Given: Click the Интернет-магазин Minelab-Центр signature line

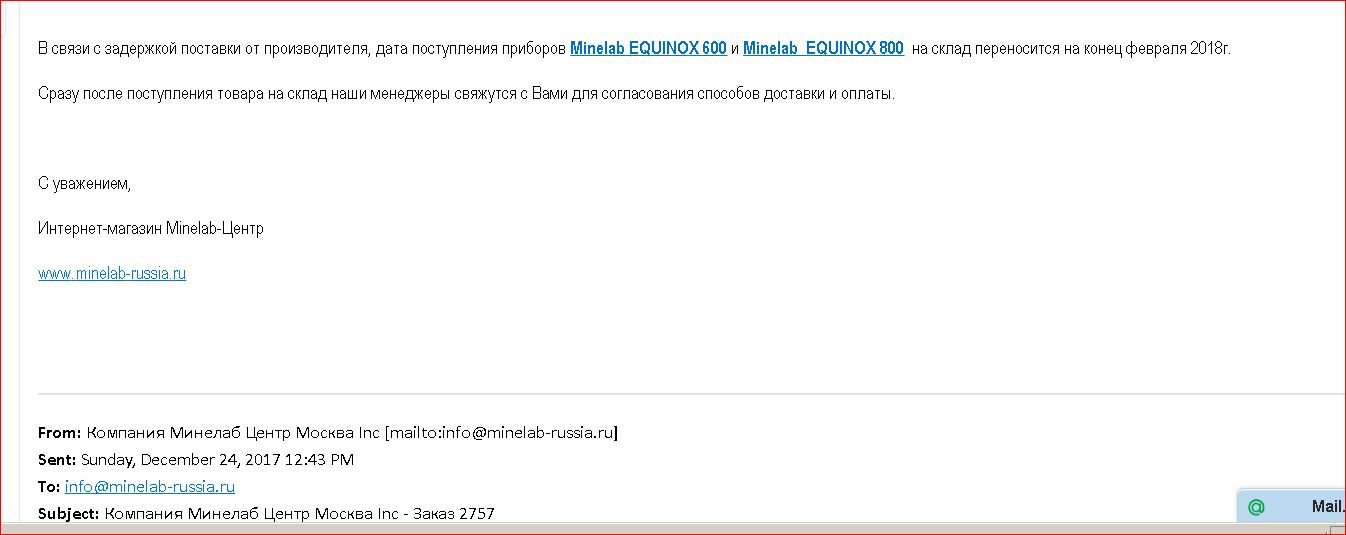Looking at the screenshot, I should click(151, 229).
